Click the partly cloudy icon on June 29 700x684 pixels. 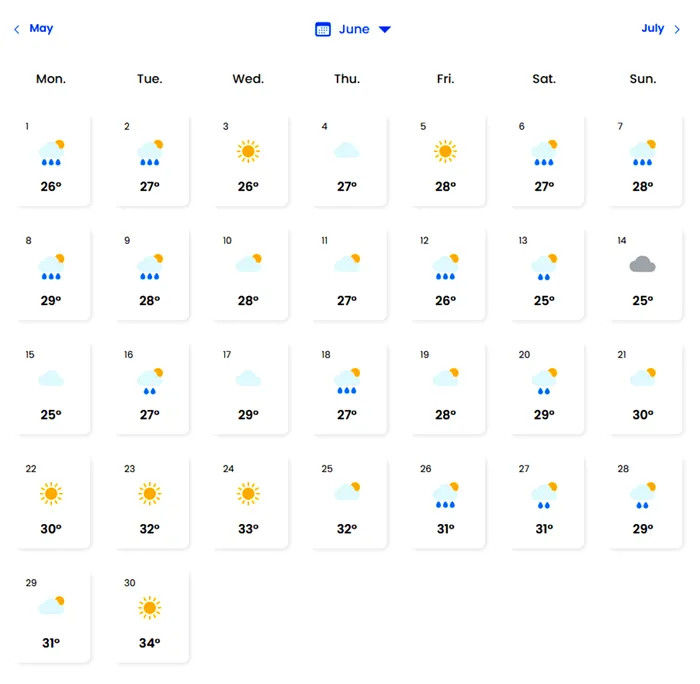pos(51,605)
